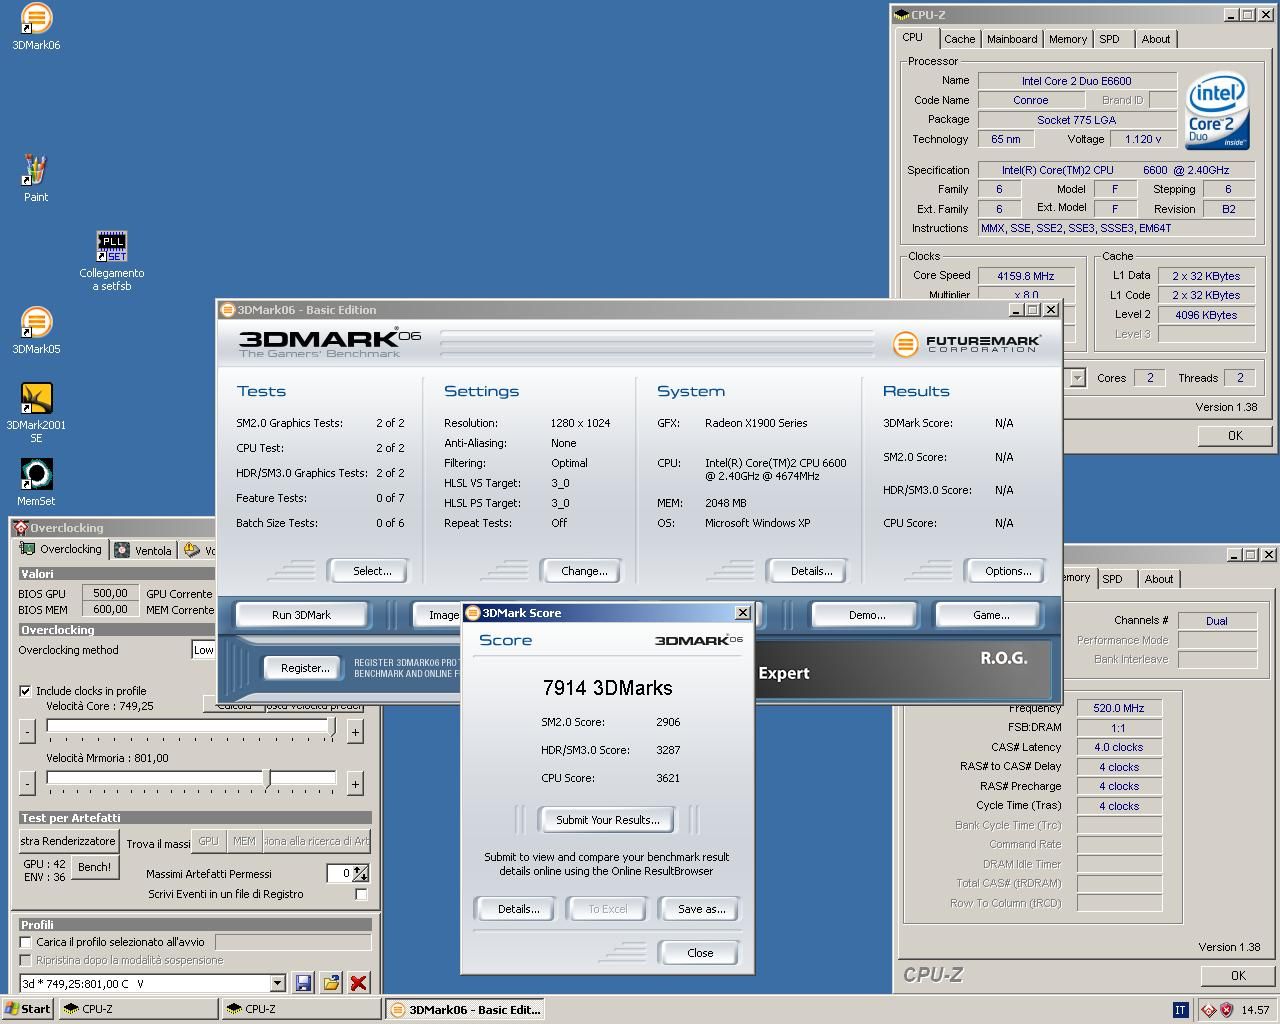Open the 3DMark06 desktop shortcut icon
This screenshot has width=1280, height=1024.
tap(36, 19)
